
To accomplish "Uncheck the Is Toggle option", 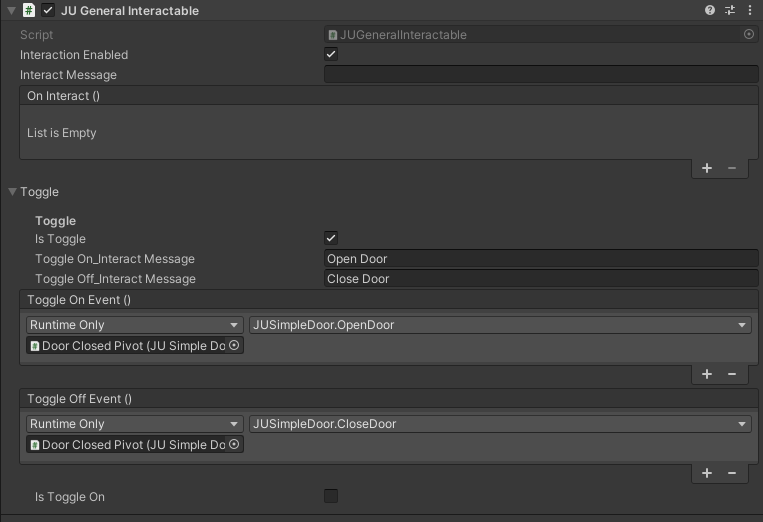I will (x=331, y=238).
